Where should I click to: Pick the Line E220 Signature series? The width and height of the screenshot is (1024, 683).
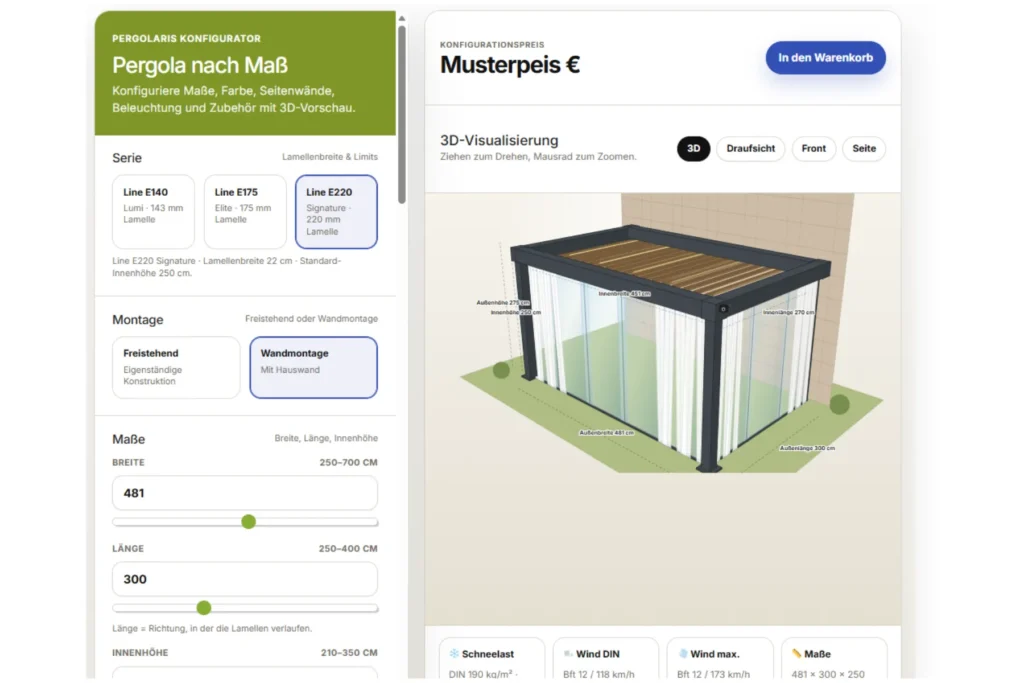(x=336, y=212)
